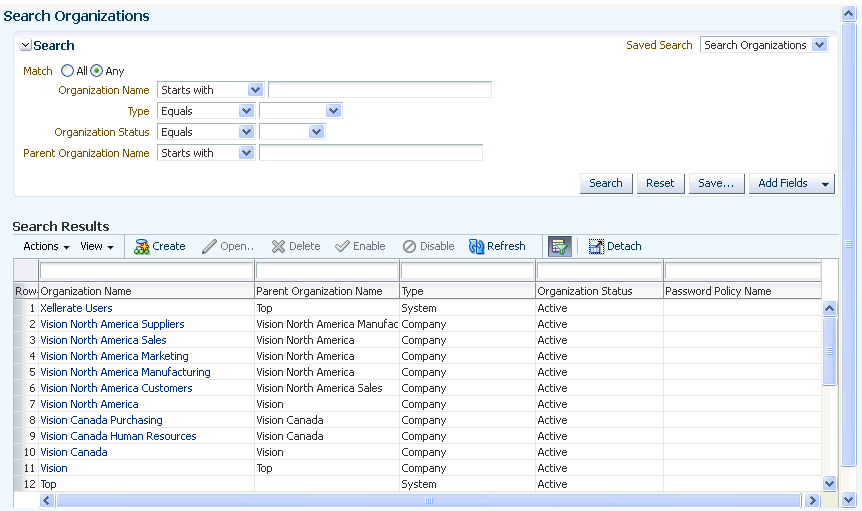Click the Disable circle icon
This screenshot has width=862, height=511.
coord(409,247)
